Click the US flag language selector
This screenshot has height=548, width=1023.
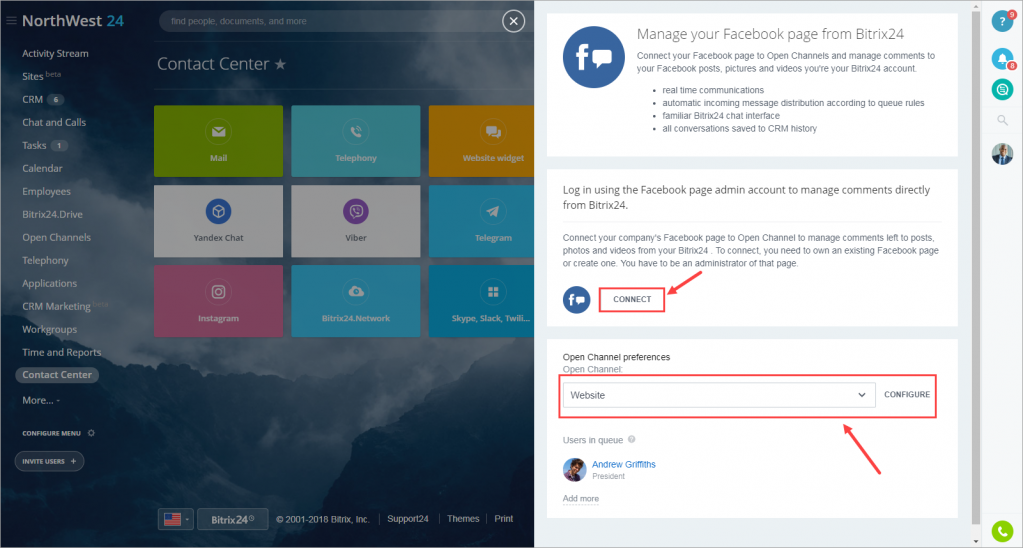(x=176, y=519)
